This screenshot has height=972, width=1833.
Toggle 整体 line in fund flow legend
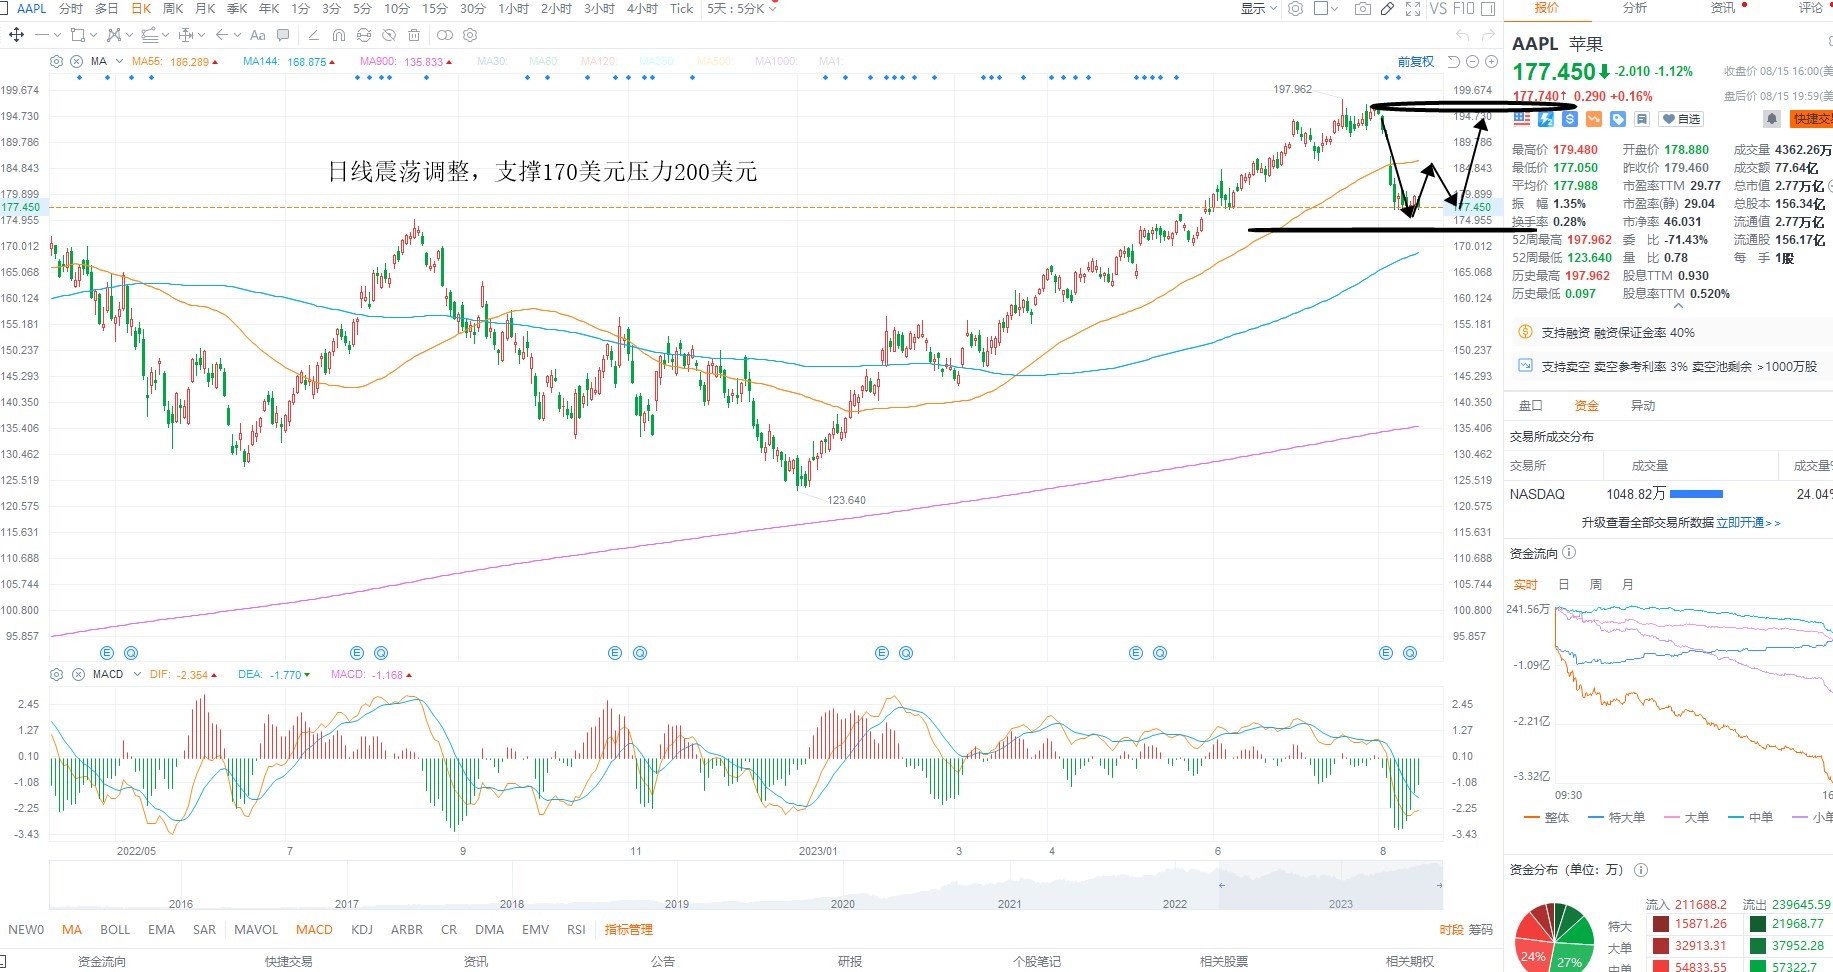1546,818
